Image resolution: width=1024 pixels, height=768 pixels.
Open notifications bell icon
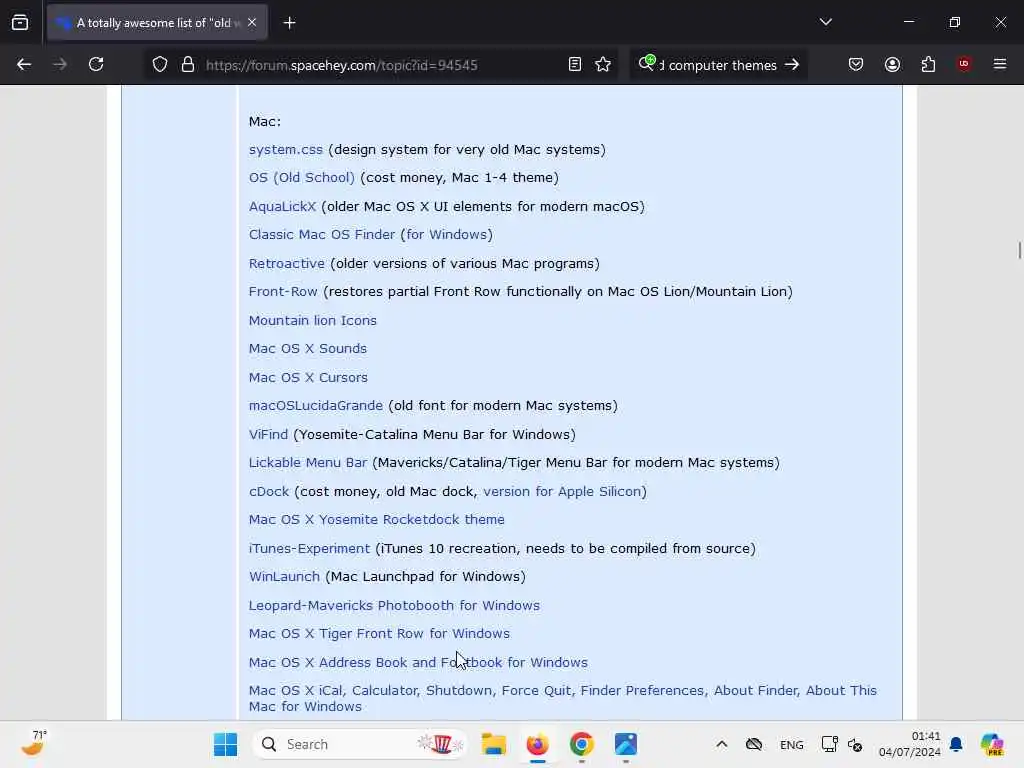pos(956,744)
